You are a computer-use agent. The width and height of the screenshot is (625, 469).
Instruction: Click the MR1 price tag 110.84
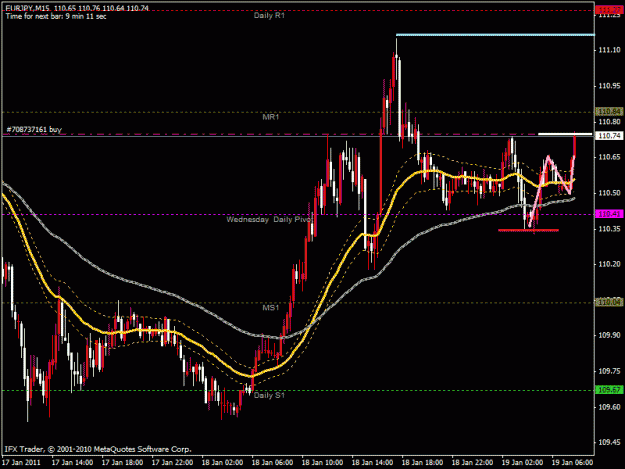click(x=609, y=112)
